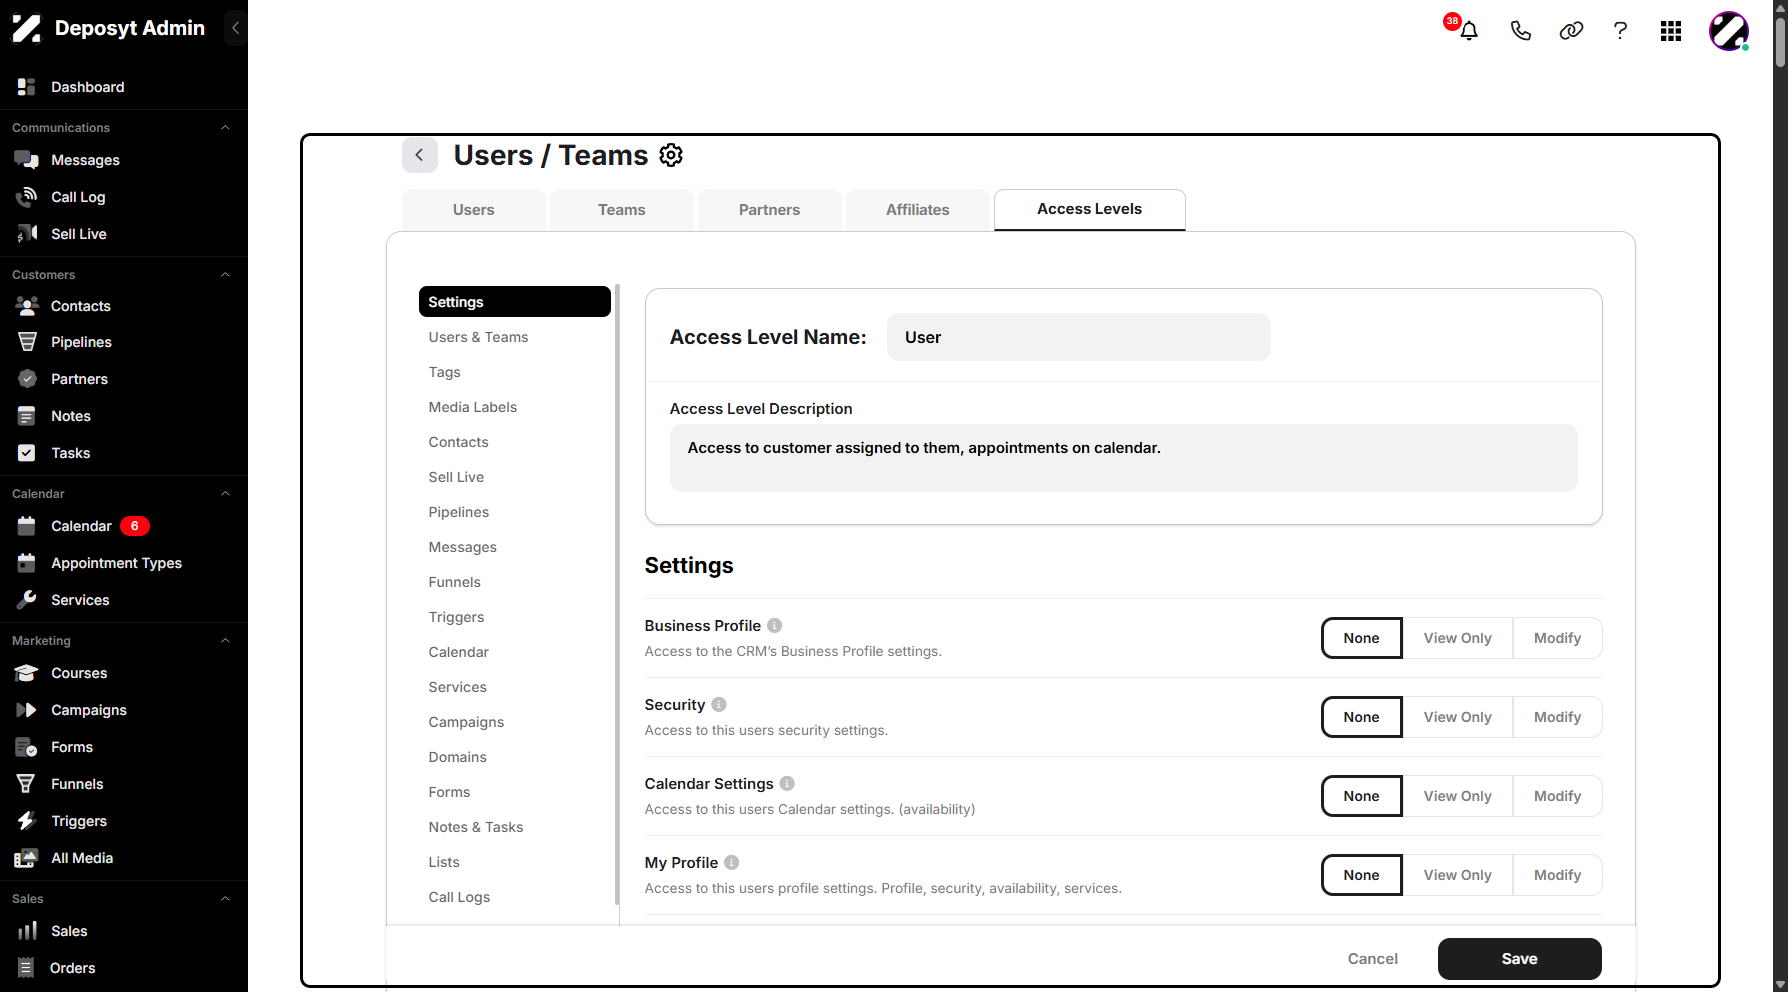Image resolution: width=1788 pixels, height=992 pixels.
Task: Click Cancel to discard changes
Action: (1372, 959)
